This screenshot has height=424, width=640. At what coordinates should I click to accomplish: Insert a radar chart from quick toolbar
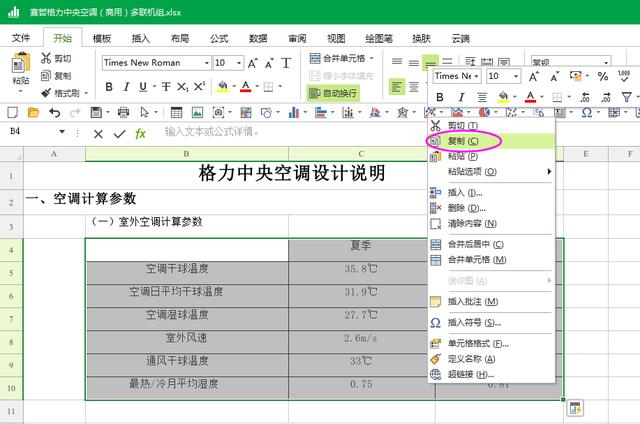(402, 112)
